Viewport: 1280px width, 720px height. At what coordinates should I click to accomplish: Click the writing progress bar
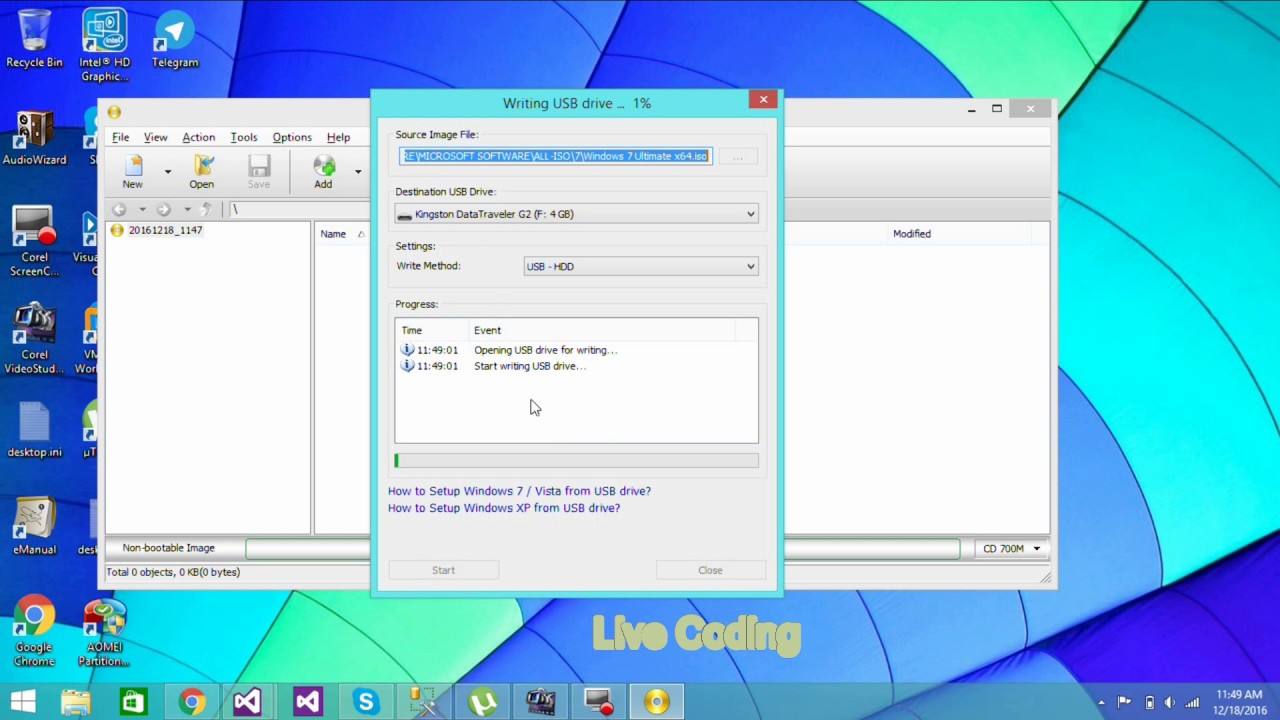(576, 461)
